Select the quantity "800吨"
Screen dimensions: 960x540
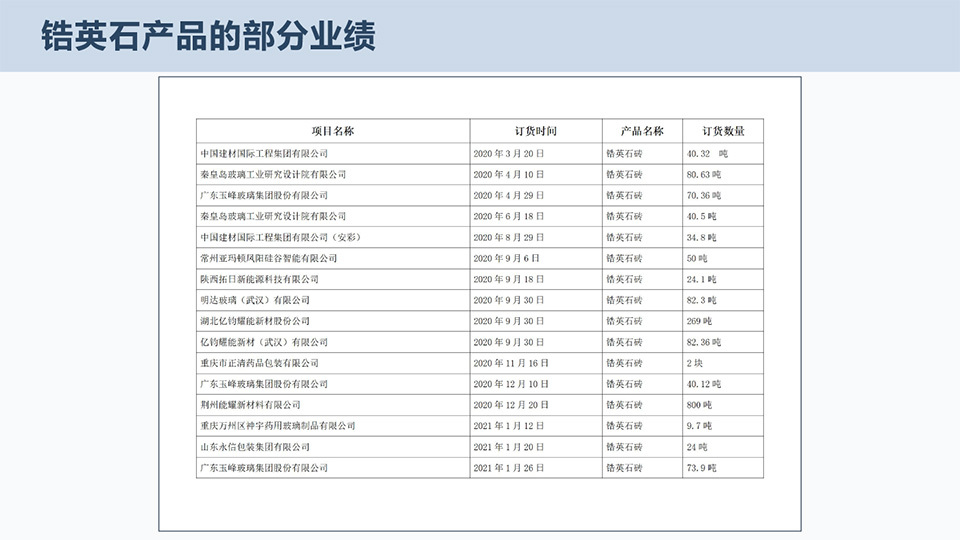tap(699, 405)
